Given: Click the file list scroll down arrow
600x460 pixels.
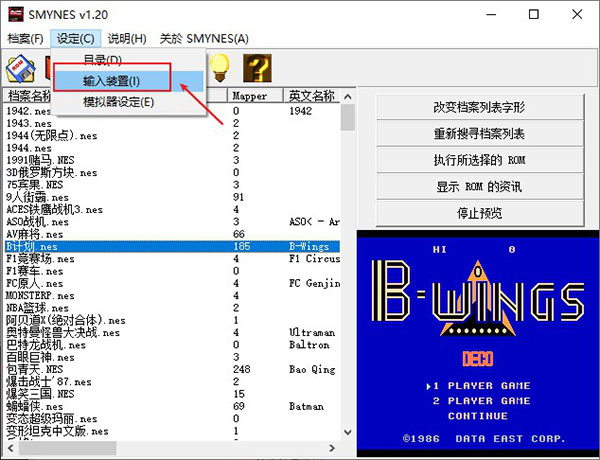Looking at the screenshot, I should 347,432.
